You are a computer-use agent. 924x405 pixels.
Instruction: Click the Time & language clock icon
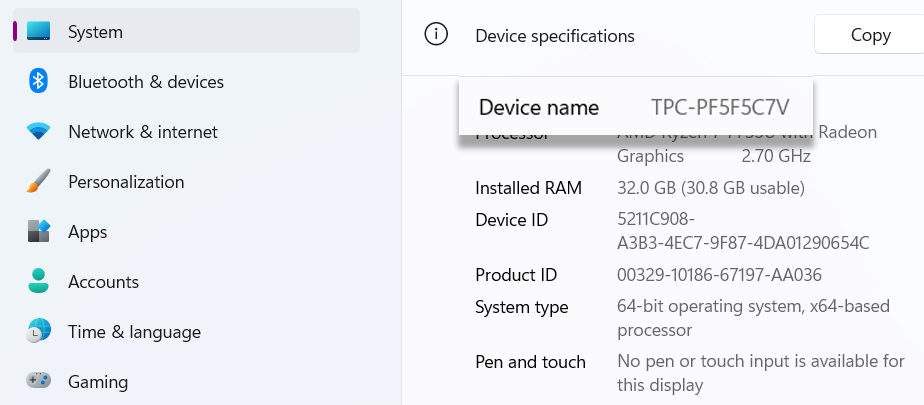(38, 332)
